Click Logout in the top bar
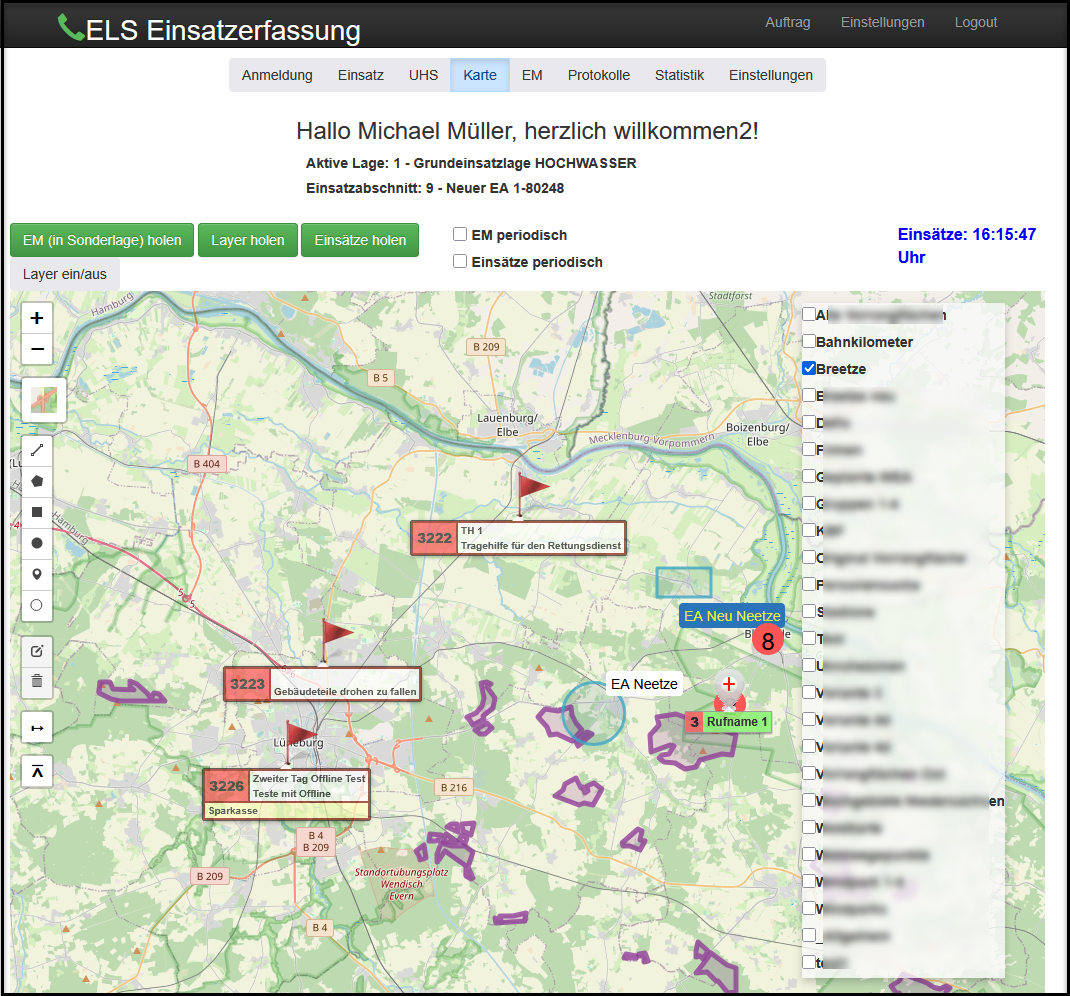Viewport: 1070px width, 996px height. [x=975, y=22]
